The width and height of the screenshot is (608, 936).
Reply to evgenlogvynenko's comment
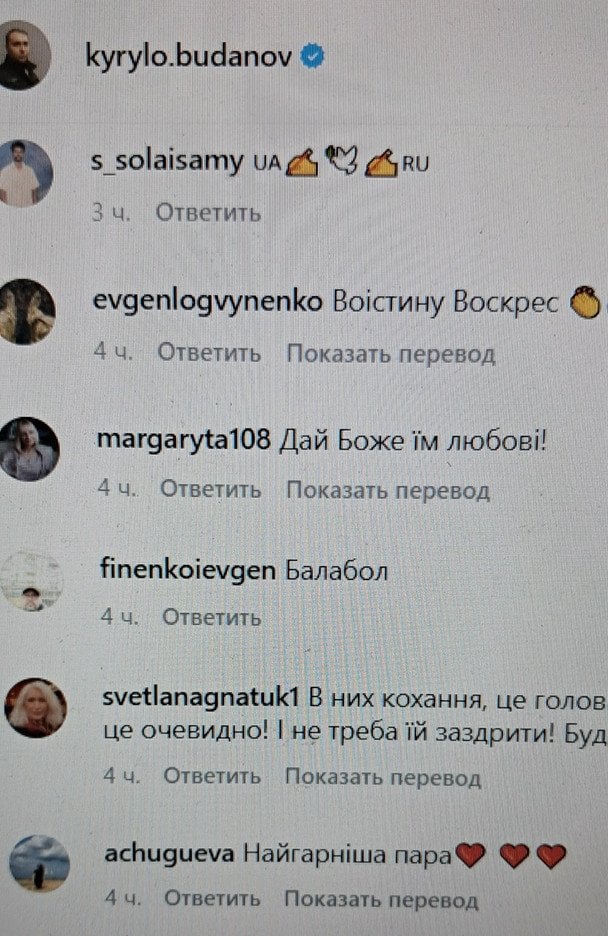[209, 353]
